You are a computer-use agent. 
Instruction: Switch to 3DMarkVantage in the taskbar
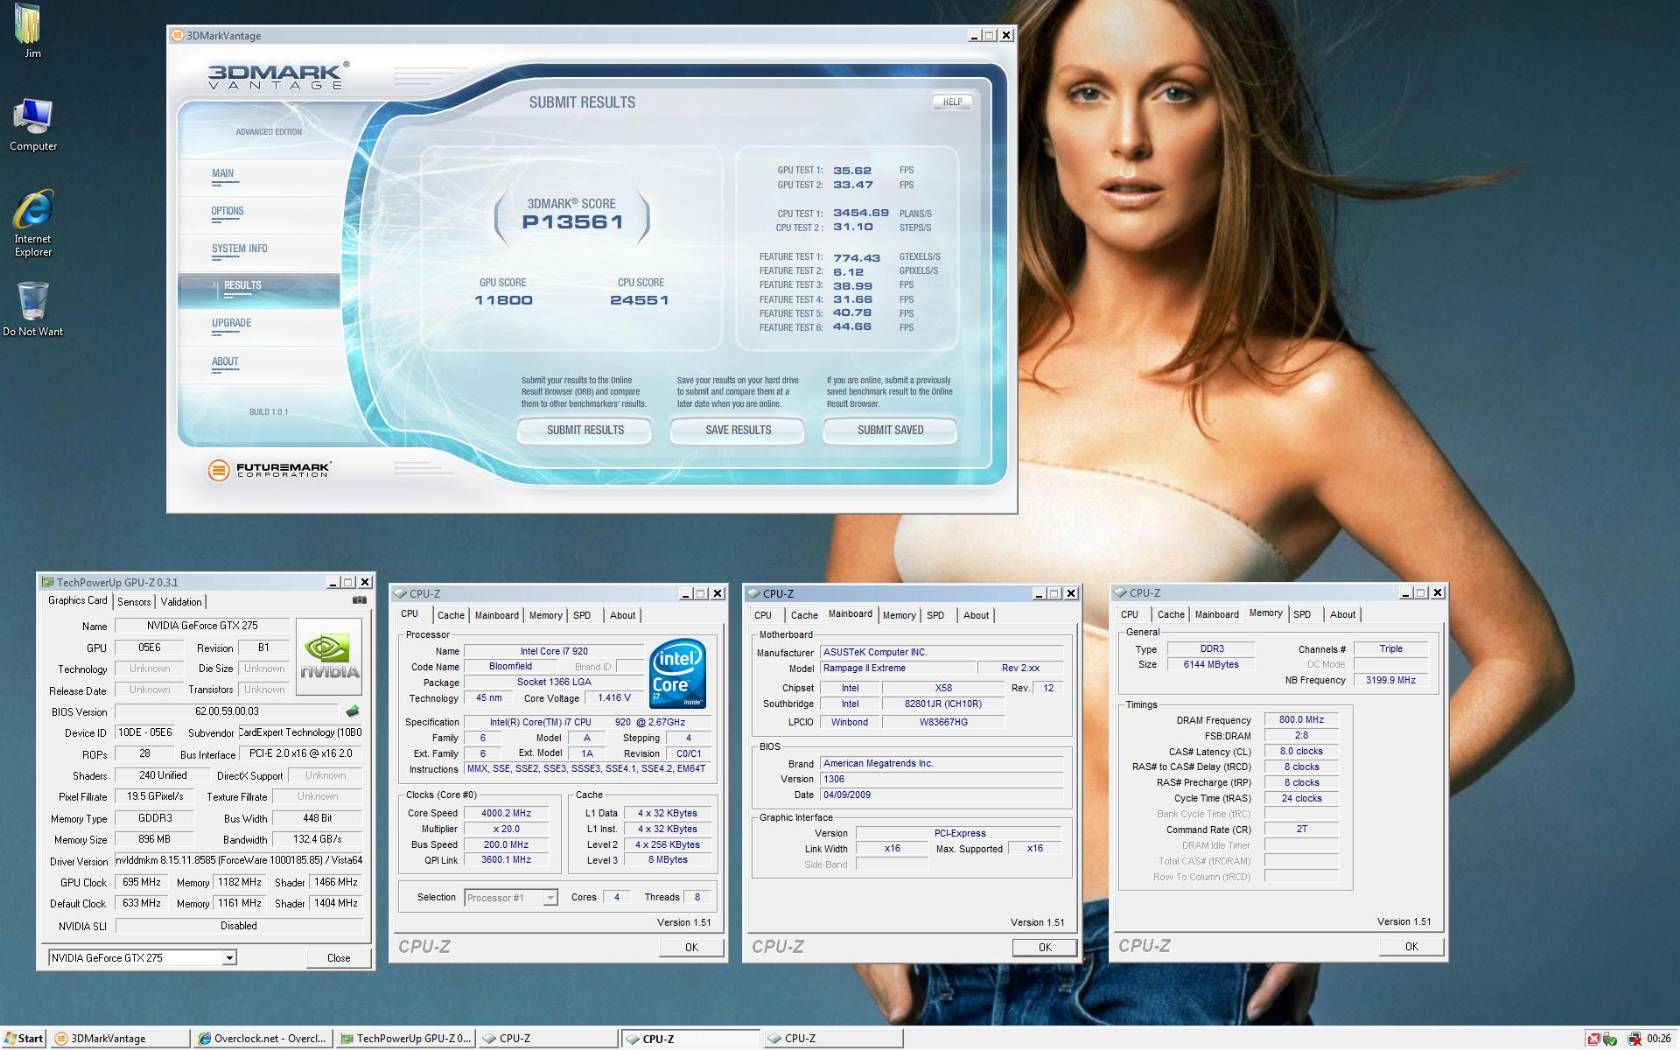coord(120,1039)
